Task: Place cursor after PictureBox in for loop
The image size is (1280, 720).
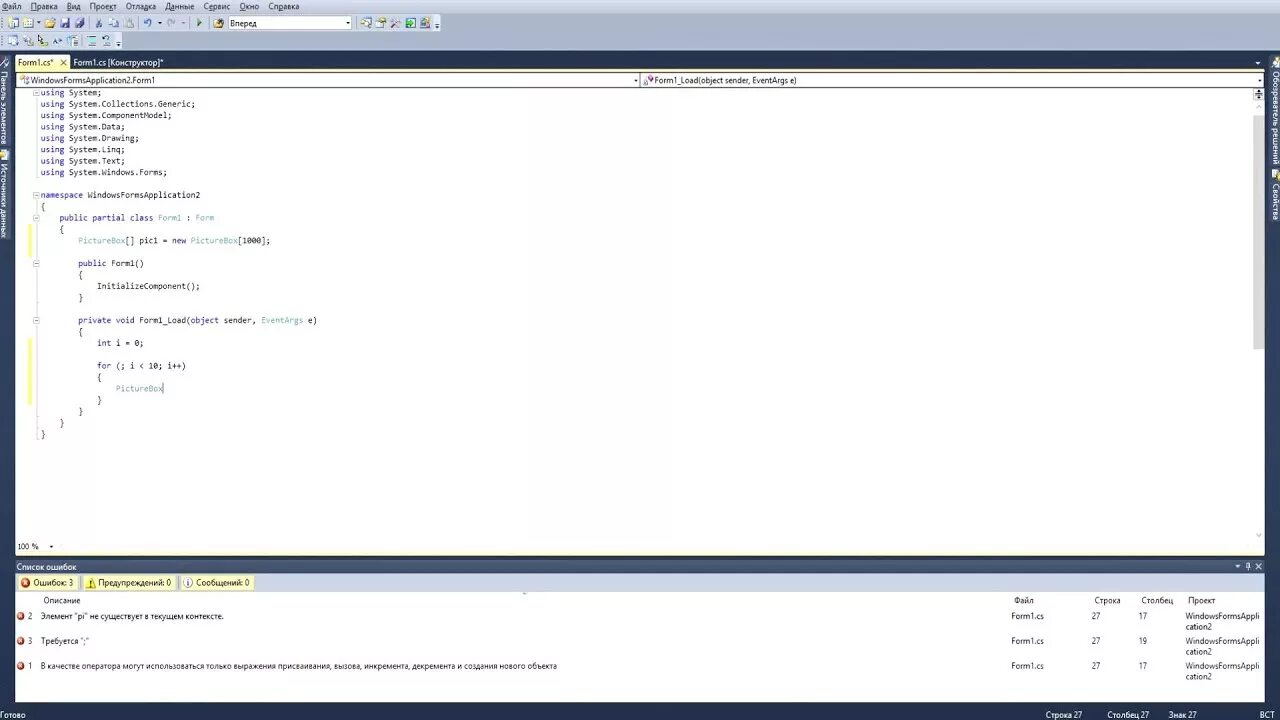Action: (x=163, y=388)
